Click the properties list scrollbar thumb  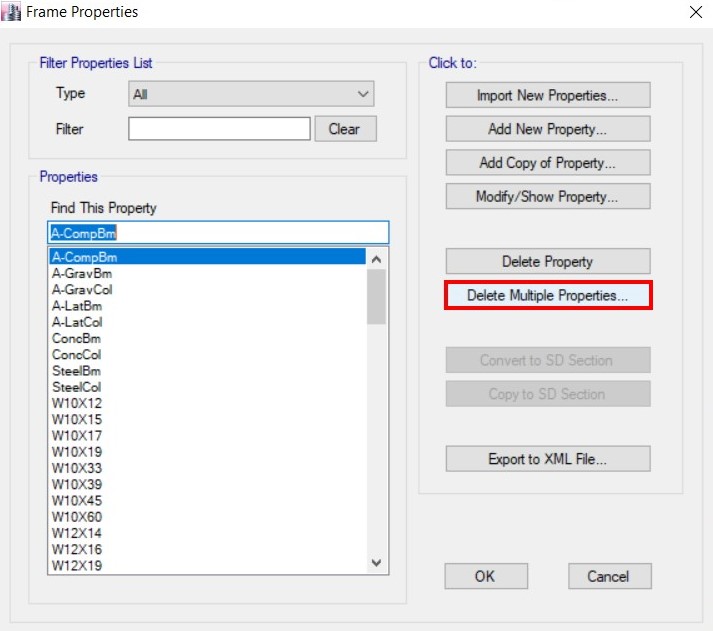(377, 297)
